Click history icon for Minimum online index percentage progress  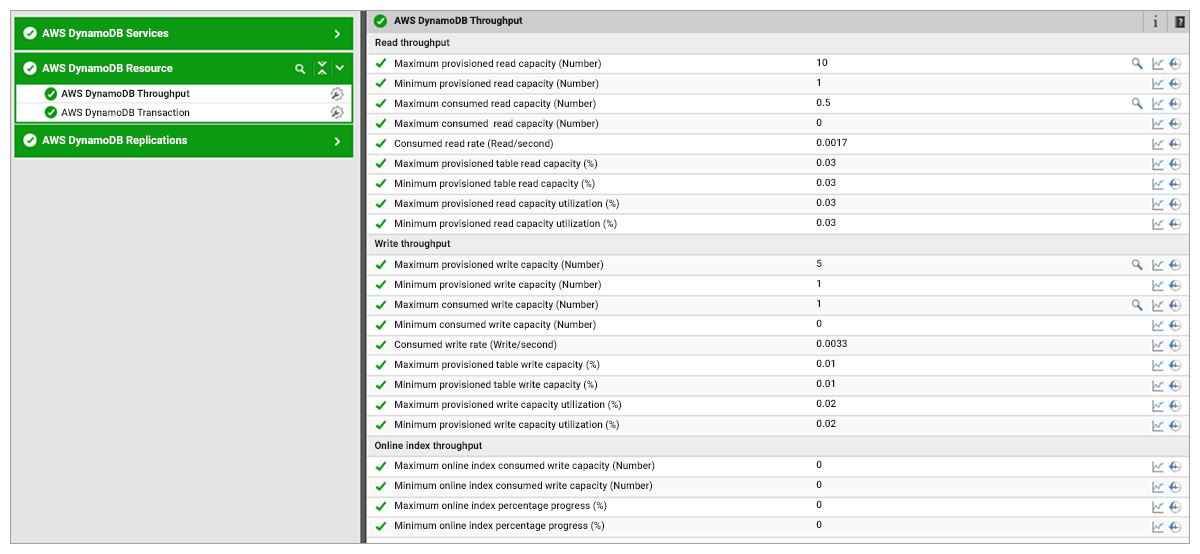[1175, 526]
